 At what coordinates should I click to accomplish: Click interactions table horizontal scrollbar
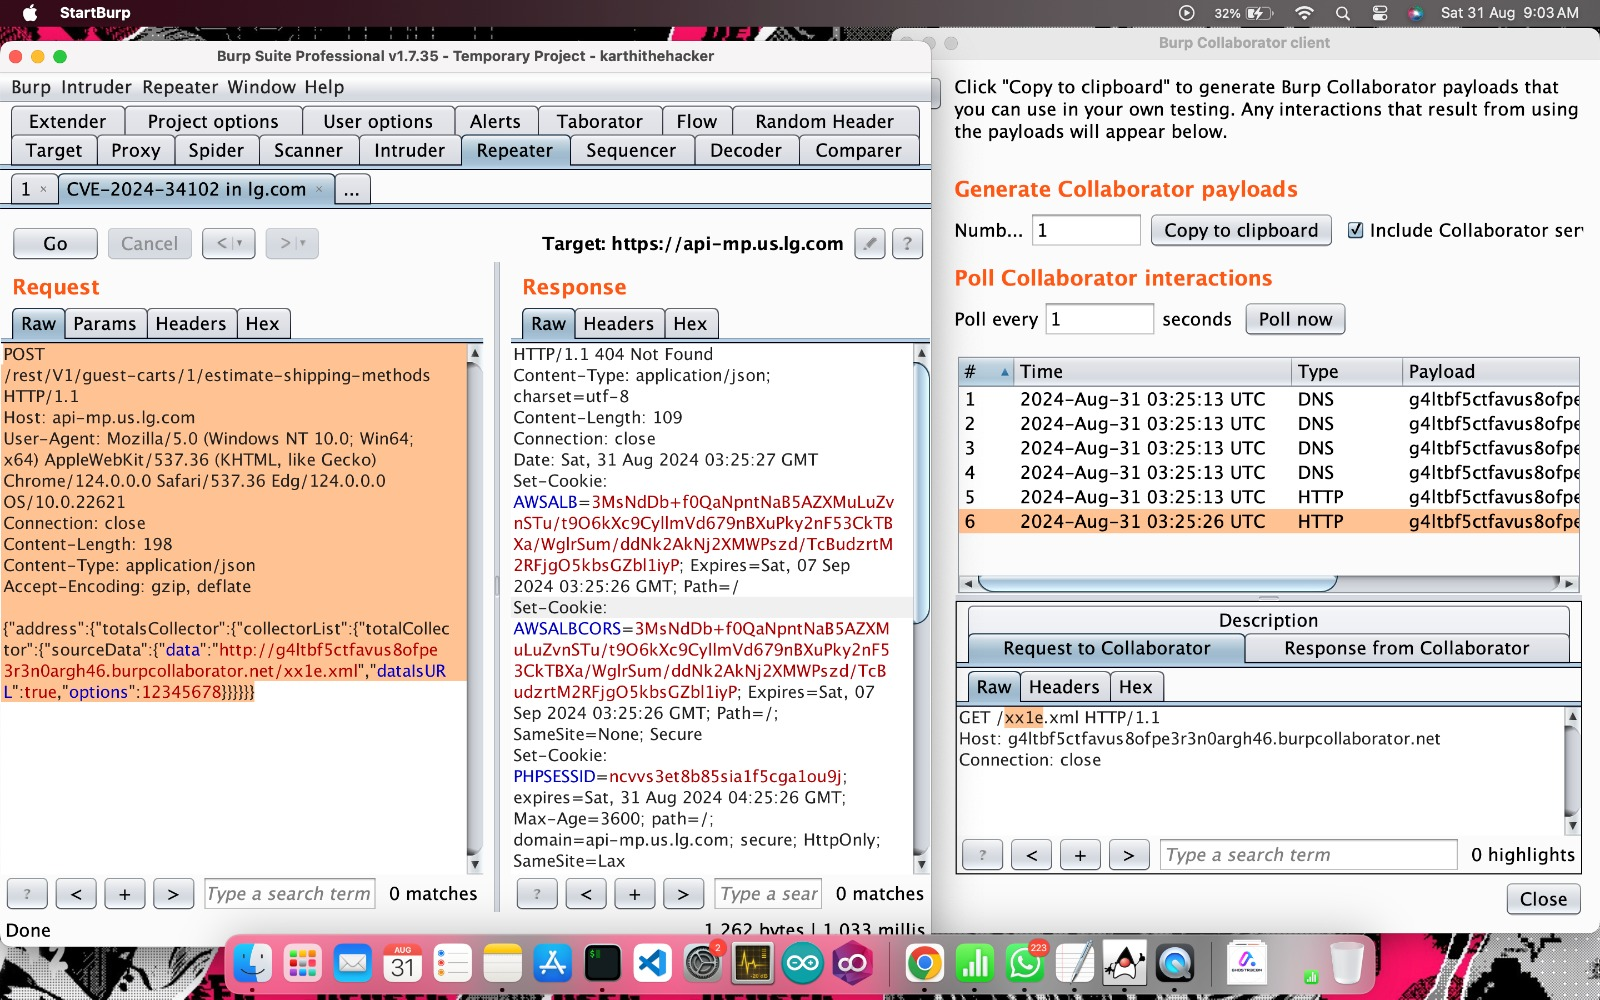coord(1158,582)
